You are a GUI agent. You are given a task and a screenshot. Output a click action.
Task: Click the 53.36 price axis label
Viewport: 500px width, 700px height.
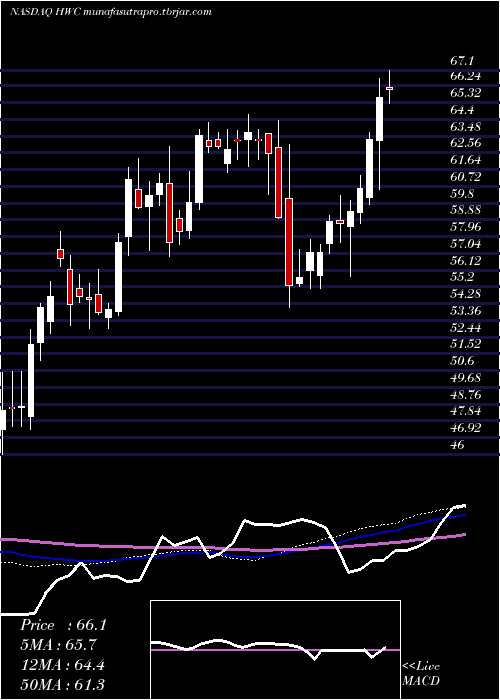(466, 311)
